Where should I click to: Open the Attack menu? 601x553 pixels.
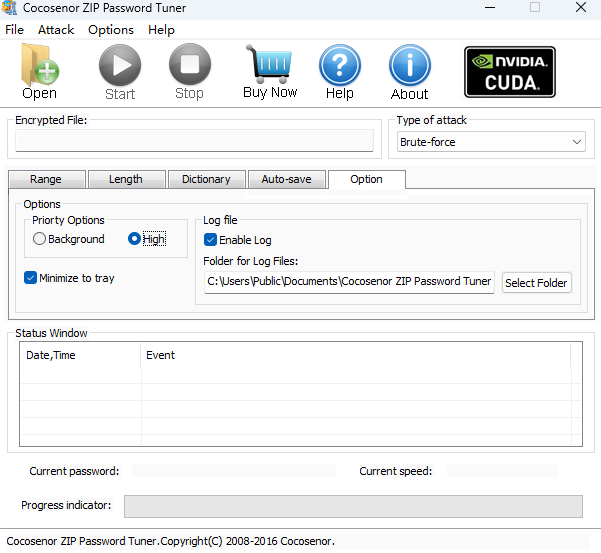point(56,30)
